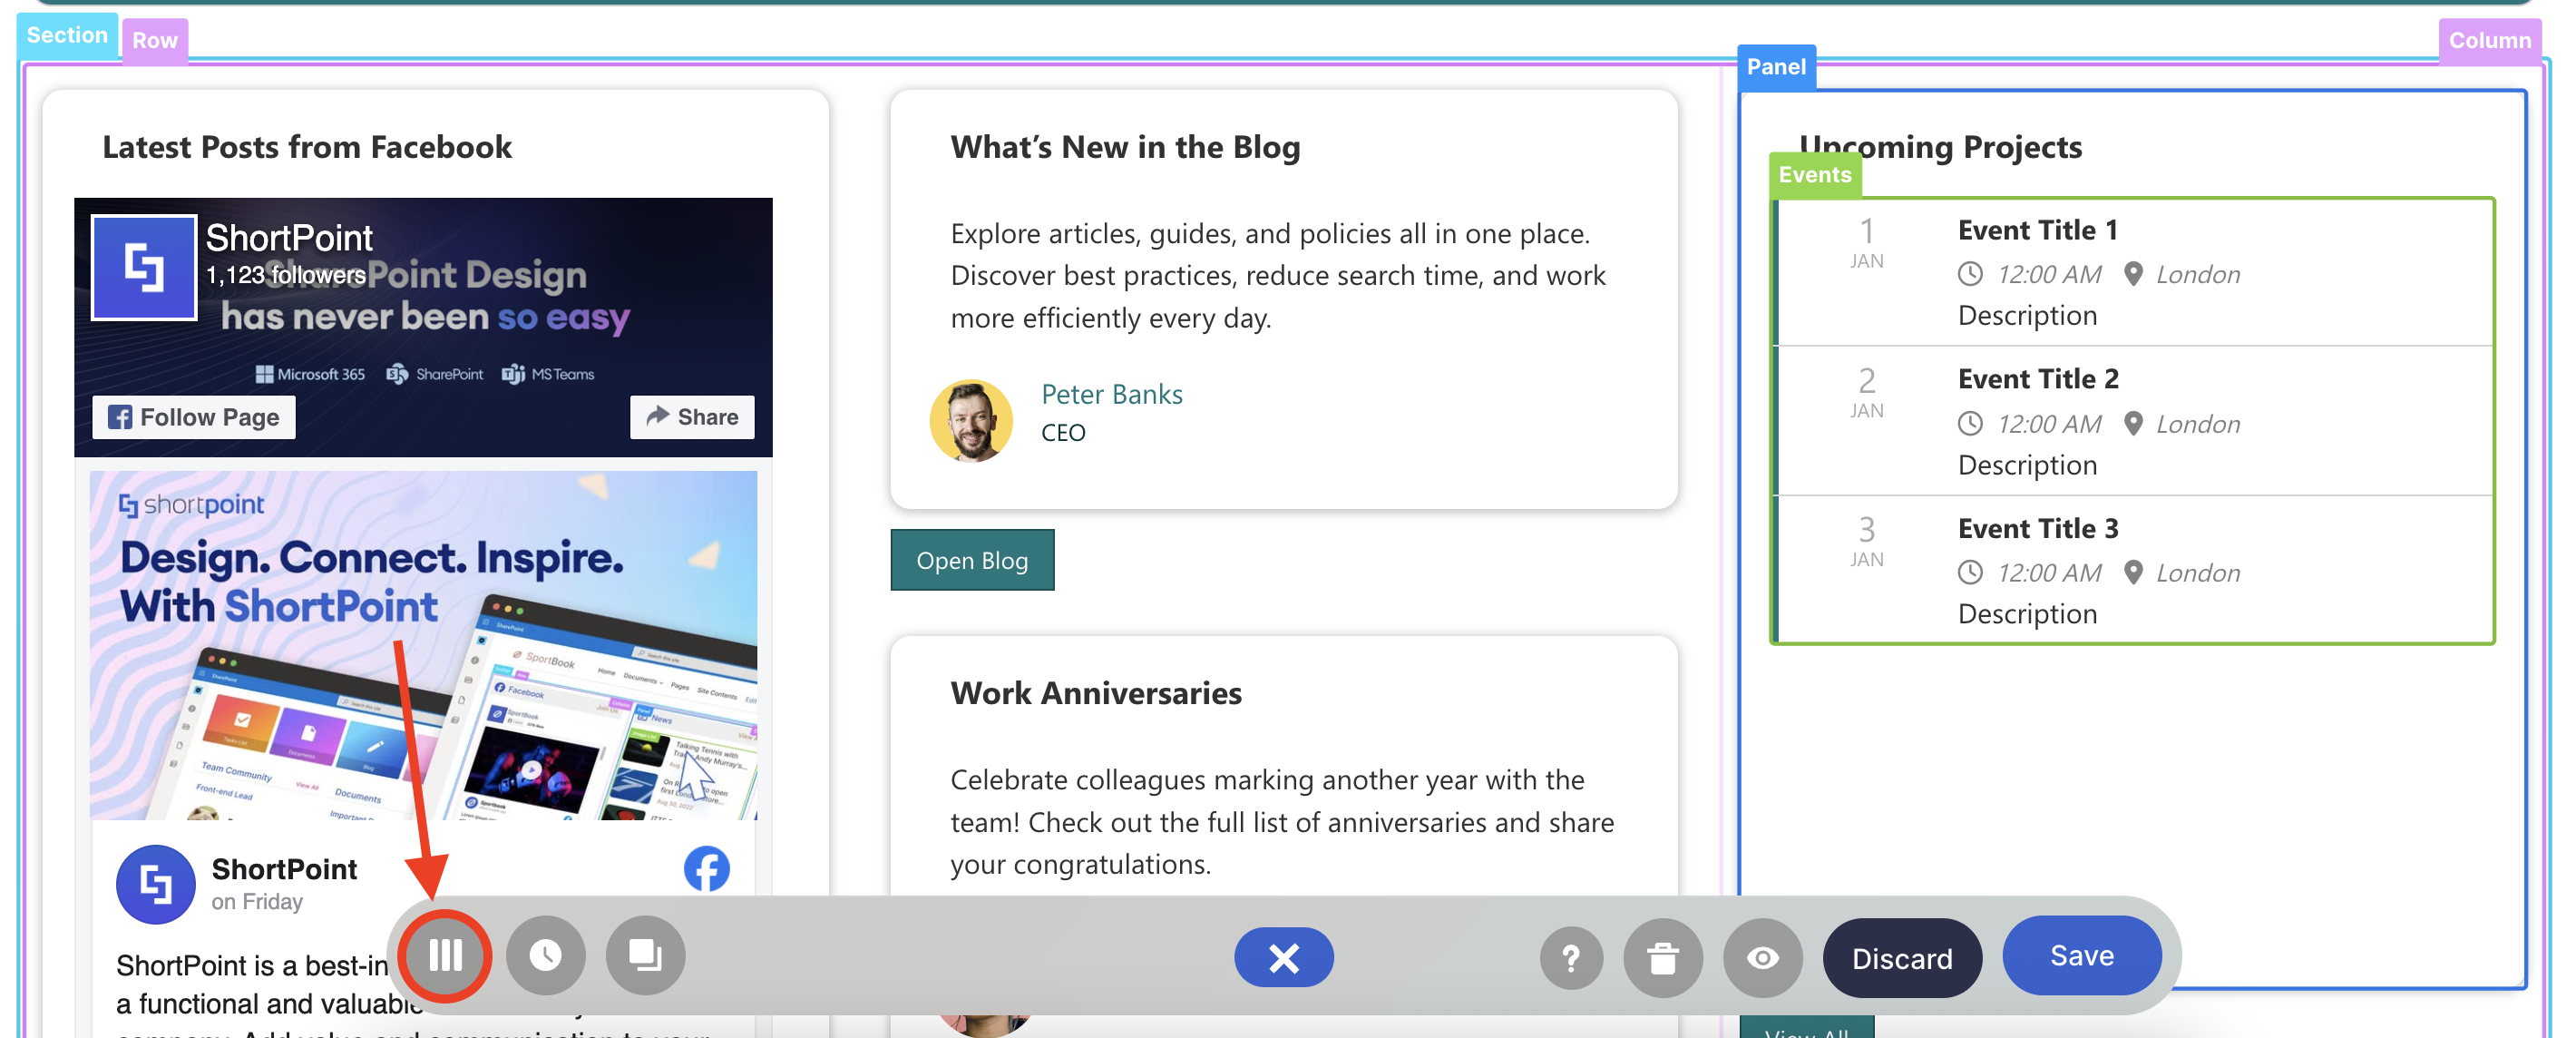Image resolution: width=2576 pixels, height=1038 pixels.
Task: Open the history clock icon
Action: click(x=545, y=956)
